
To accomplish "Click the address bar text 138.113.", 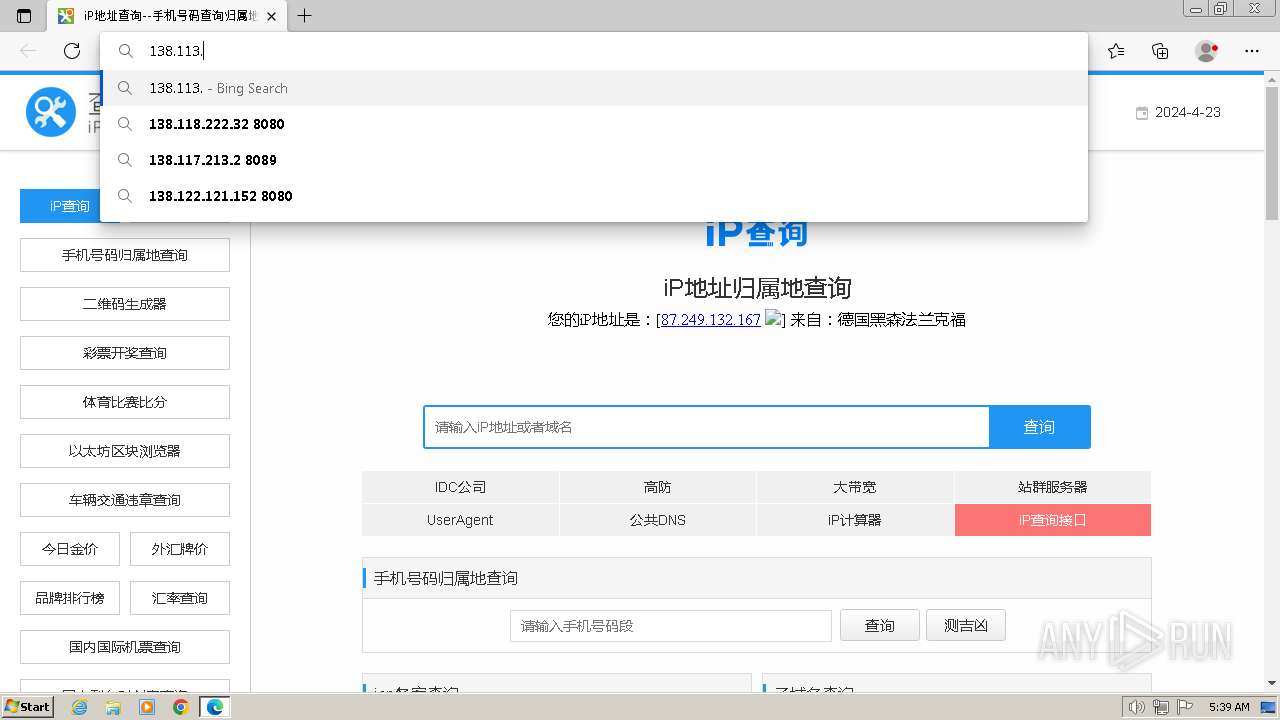I will [176, 51].
